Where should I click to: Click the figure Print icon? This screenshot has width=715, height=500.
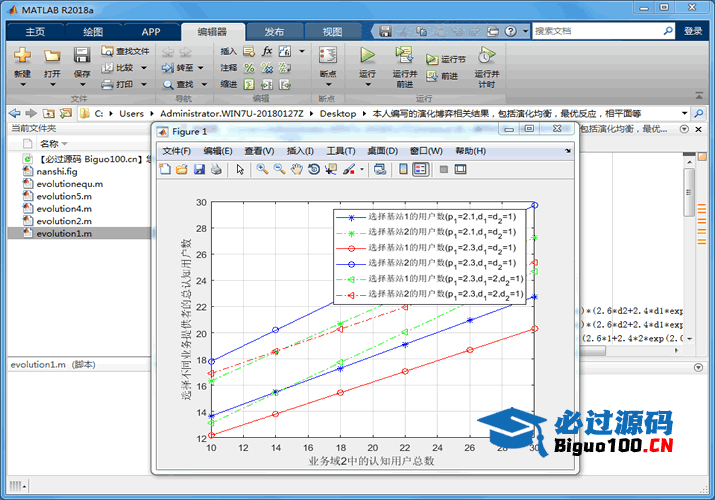coord(216,170)
